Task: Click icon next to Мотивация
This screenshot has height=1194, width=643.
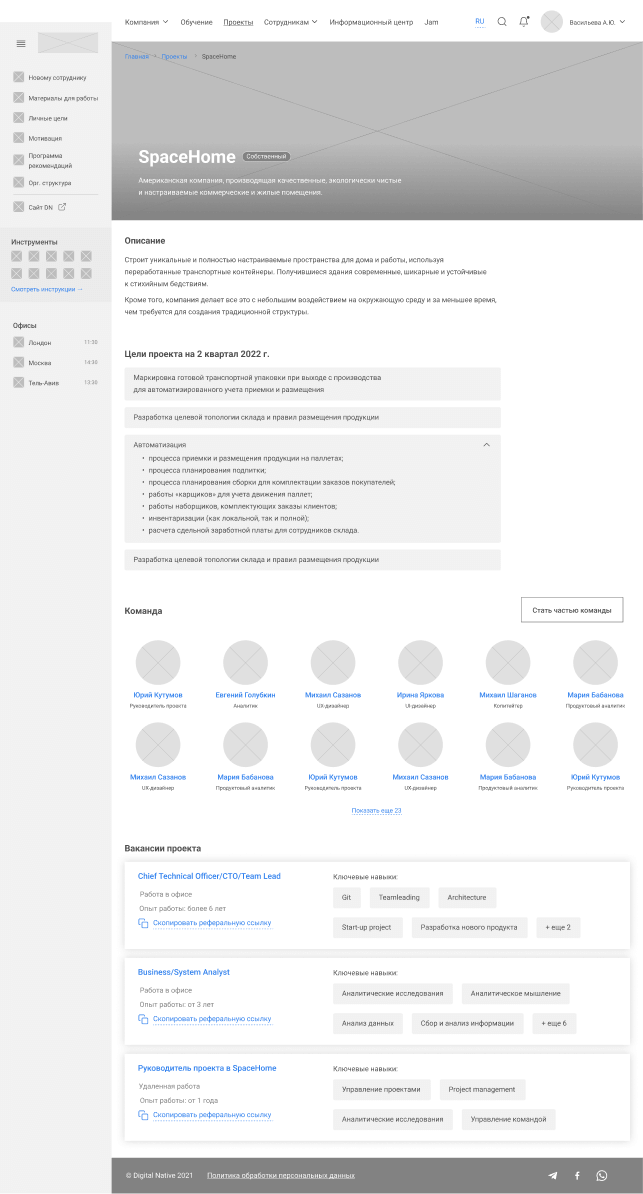Action: [x=18, y=138]
